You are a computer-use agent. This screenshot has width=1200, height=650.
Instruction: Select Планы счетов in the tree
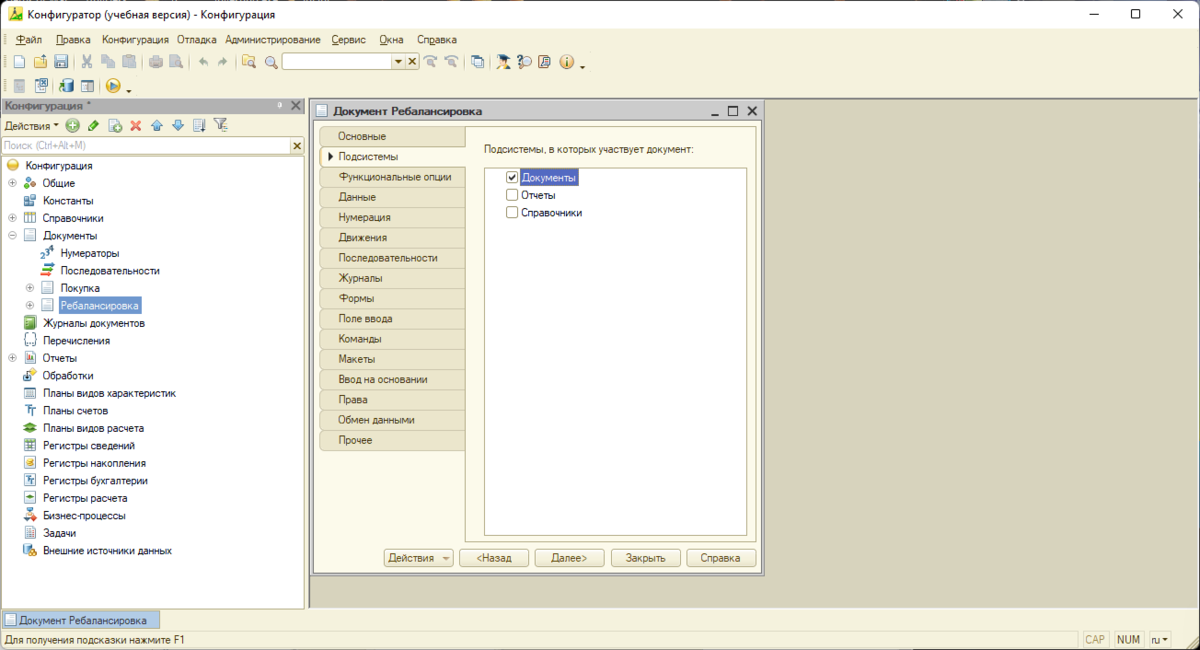[75, 411]
